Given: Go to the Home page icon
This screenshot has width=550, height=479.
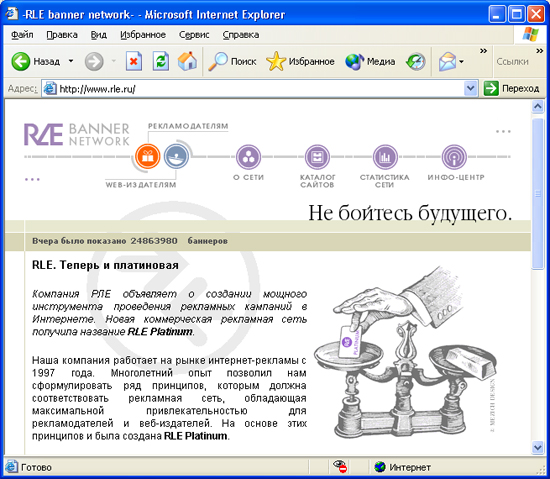Looking at the screenshot, I should [187, 62].
